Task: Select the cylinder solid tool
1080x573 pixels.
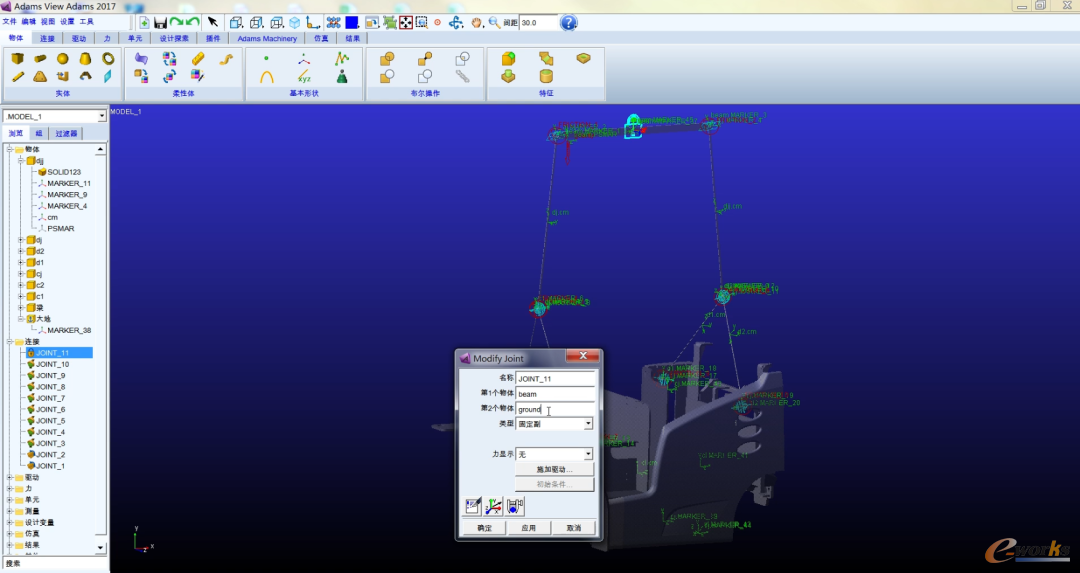Action: click(x=41, y=59)
